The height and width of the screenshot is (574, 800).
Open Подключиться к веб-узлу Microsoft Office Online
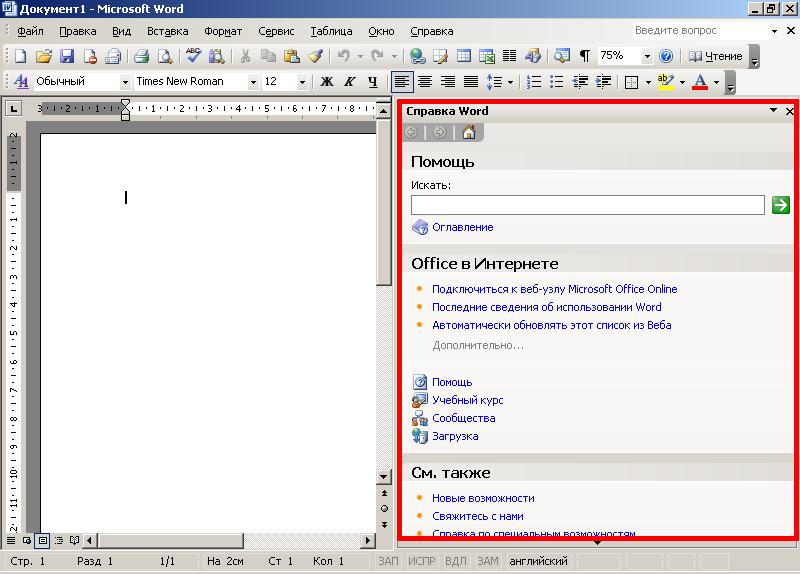(555, 289)
